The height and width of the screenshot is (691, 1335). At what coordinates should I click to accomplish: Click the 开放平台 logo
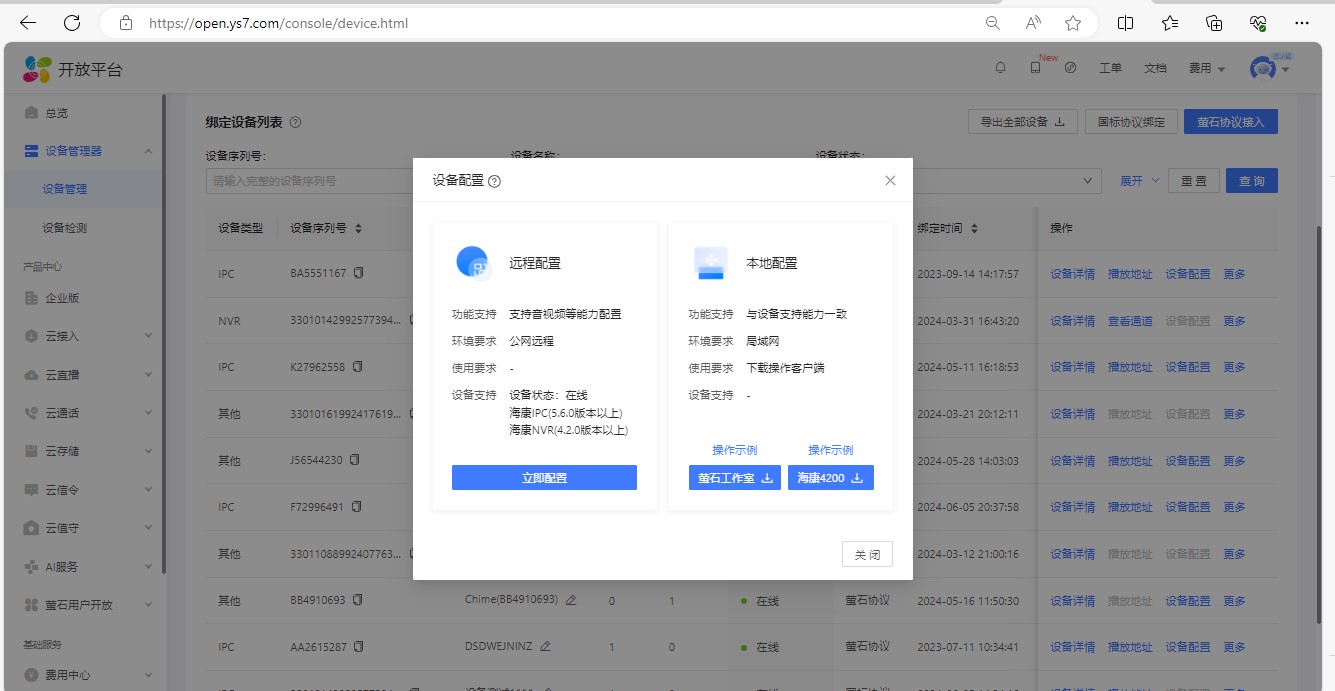[74, 69]
